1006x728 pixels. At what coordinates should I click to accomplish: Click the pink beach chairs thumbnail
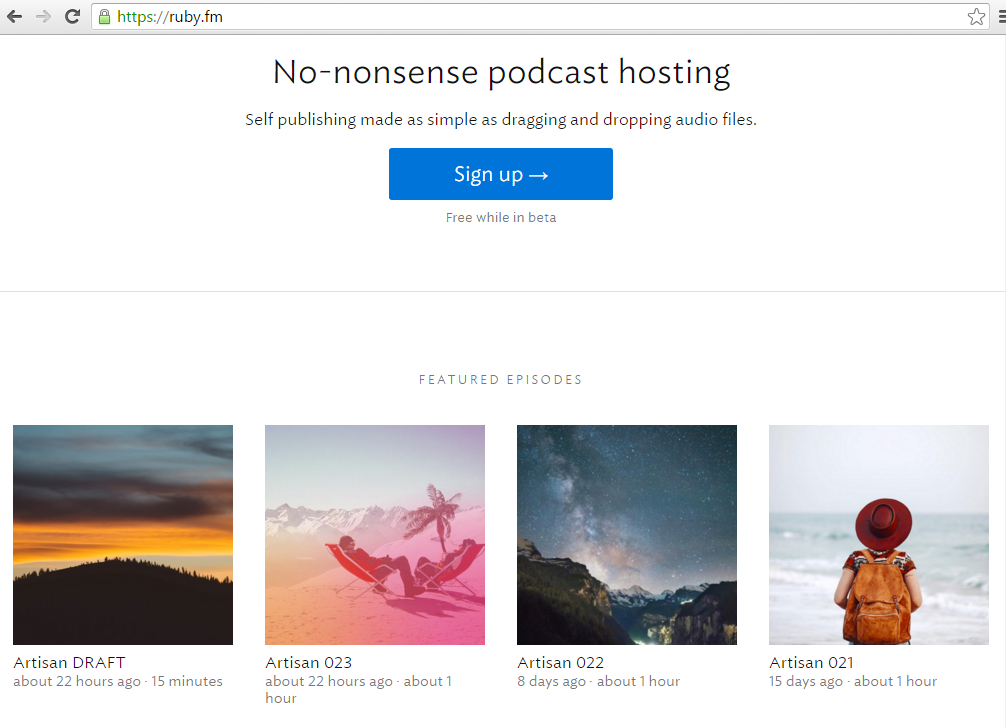click(374, 534)
